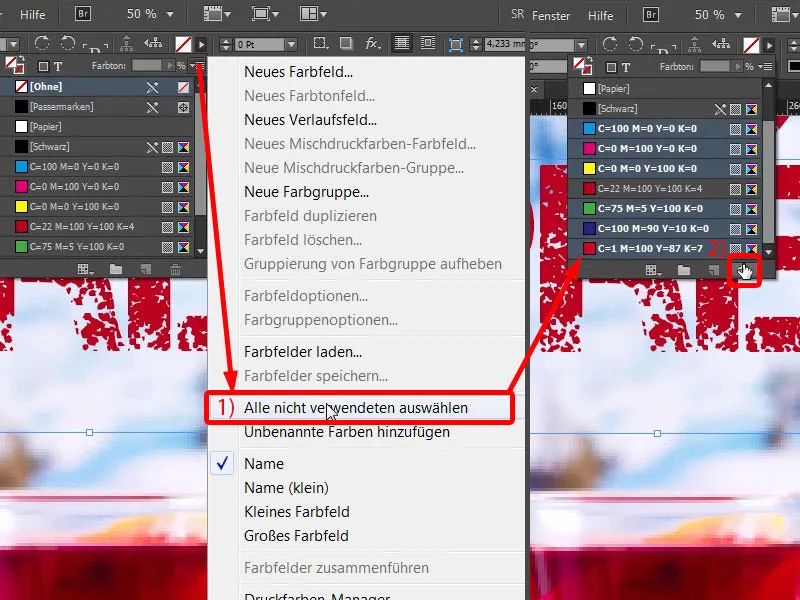Image resolution: width=800 pixels, height=600 pixels.
Task: Click trash icon in left swatches panel
Action: click(x=176, y=269)
